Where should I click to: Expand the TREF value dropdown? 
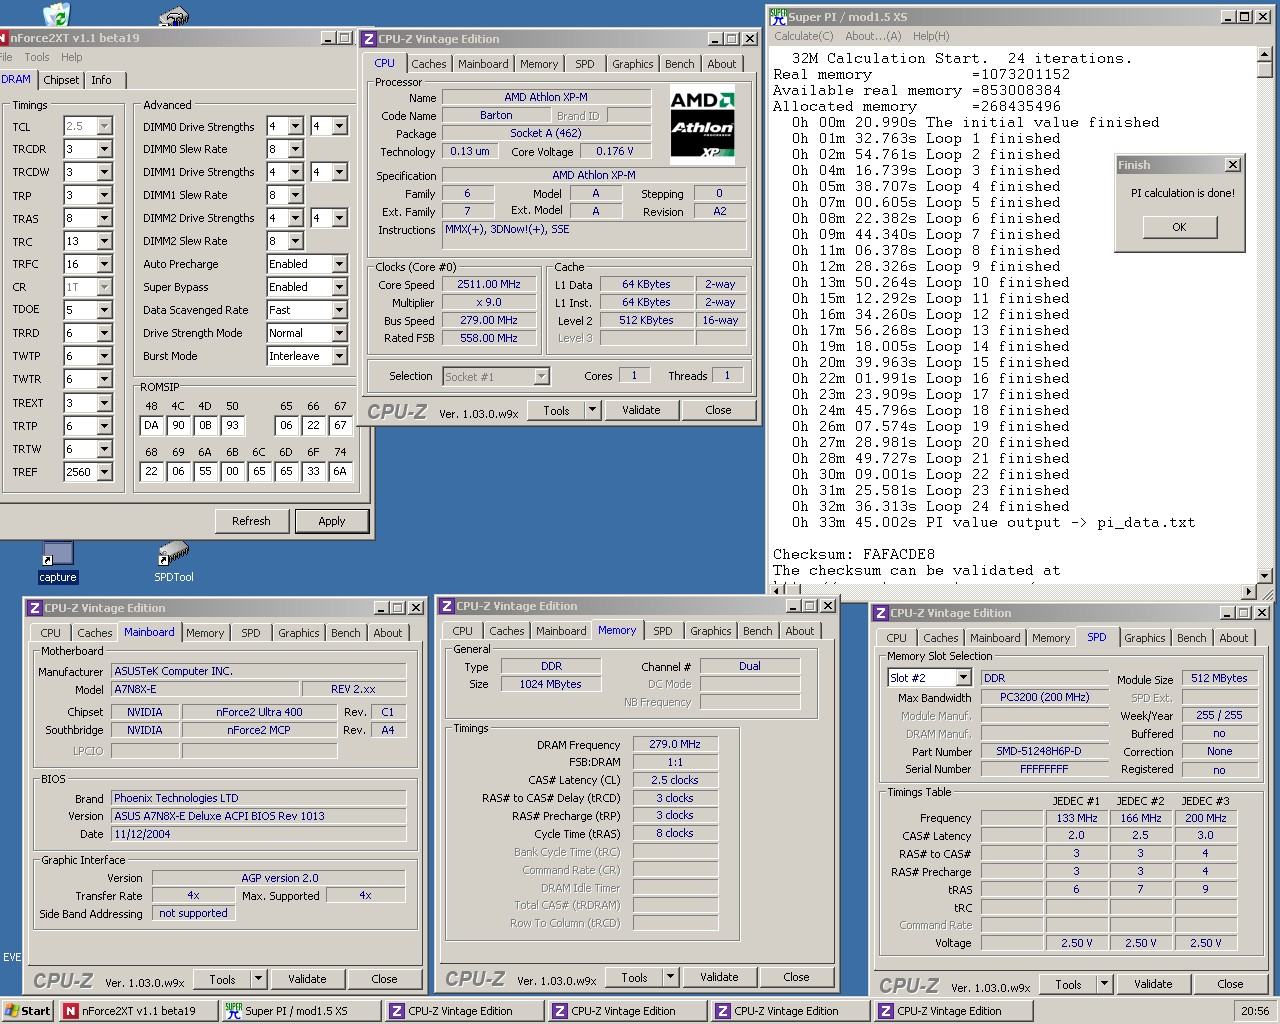104,472
